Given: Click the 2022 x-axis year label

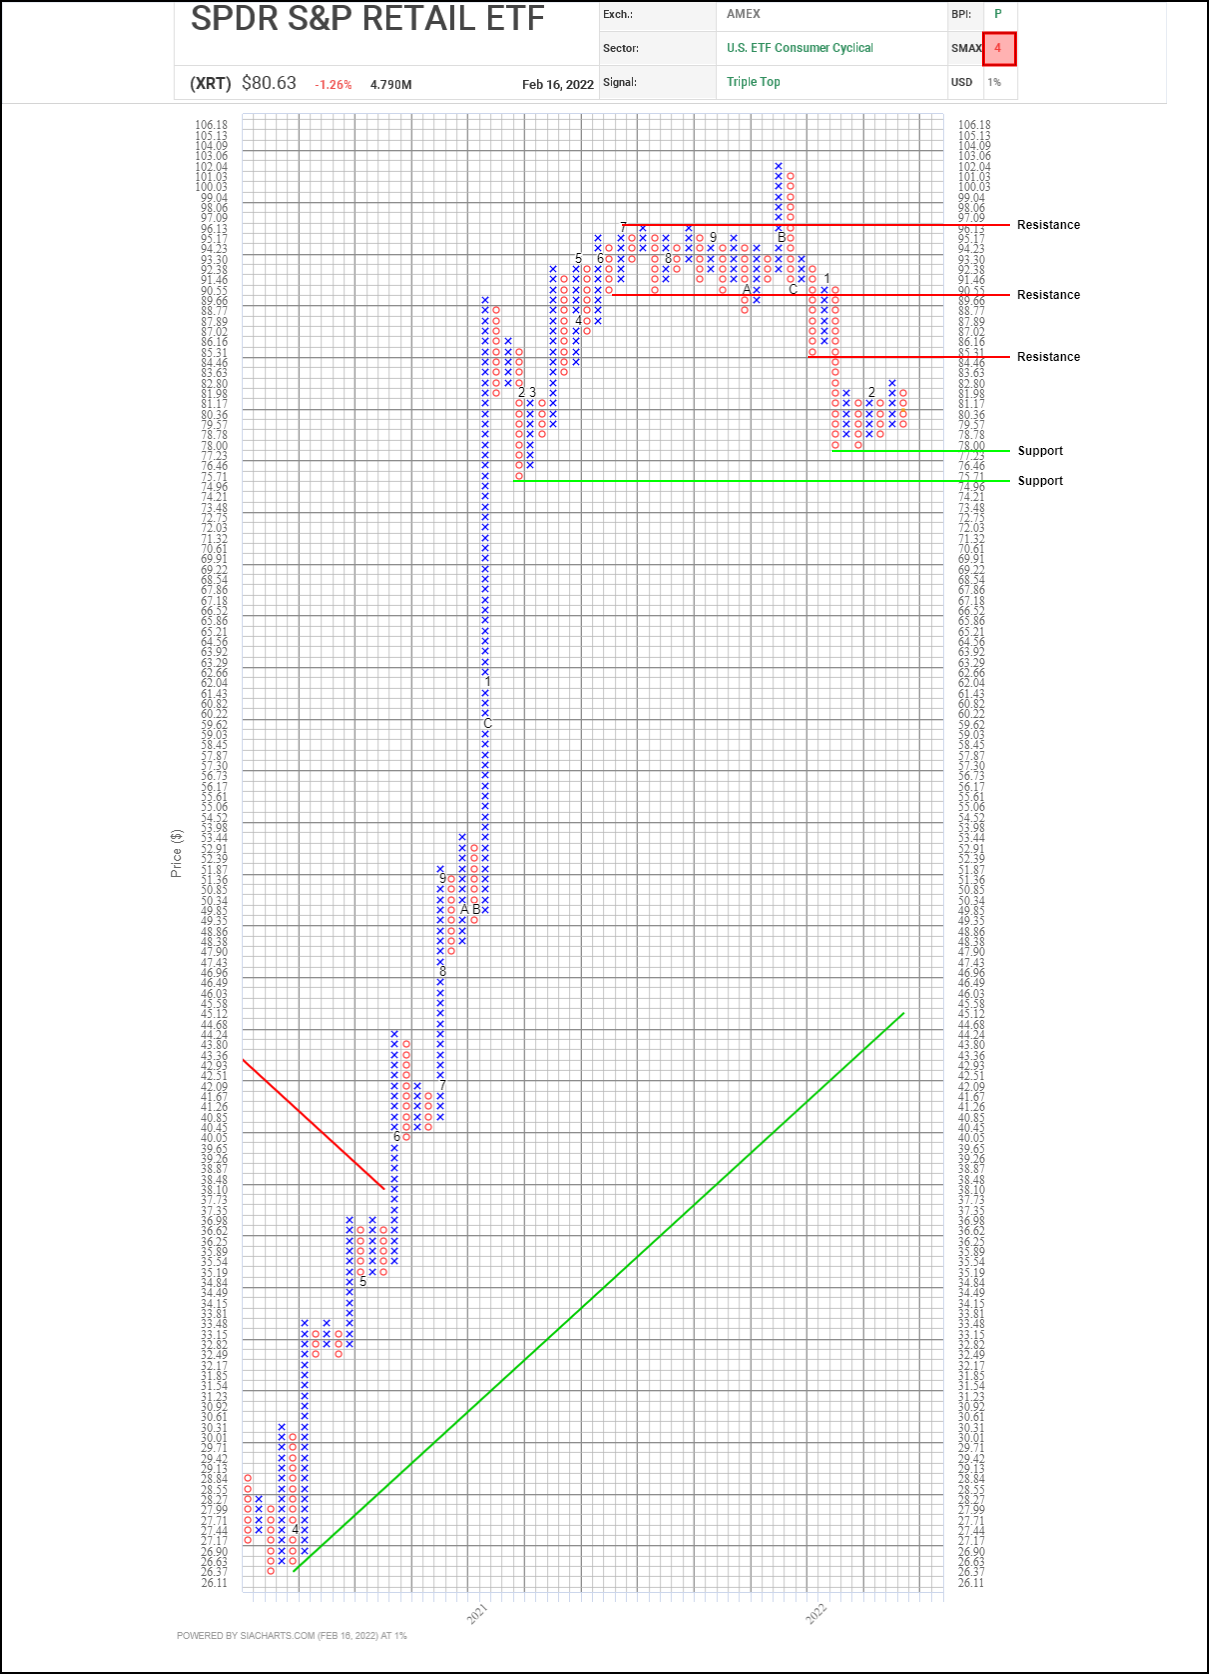Looking at the screenshot, I should [817, 1614].
